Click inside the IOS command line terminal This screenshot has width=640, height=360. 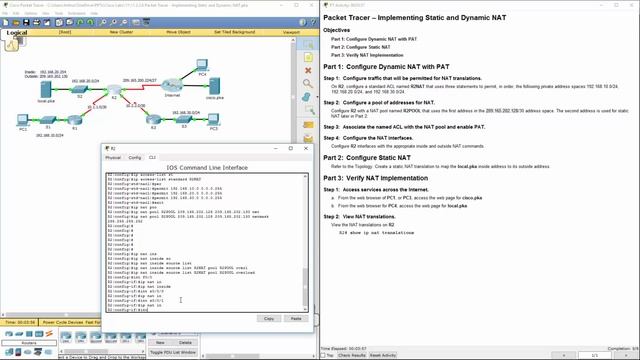pos(204,243)
